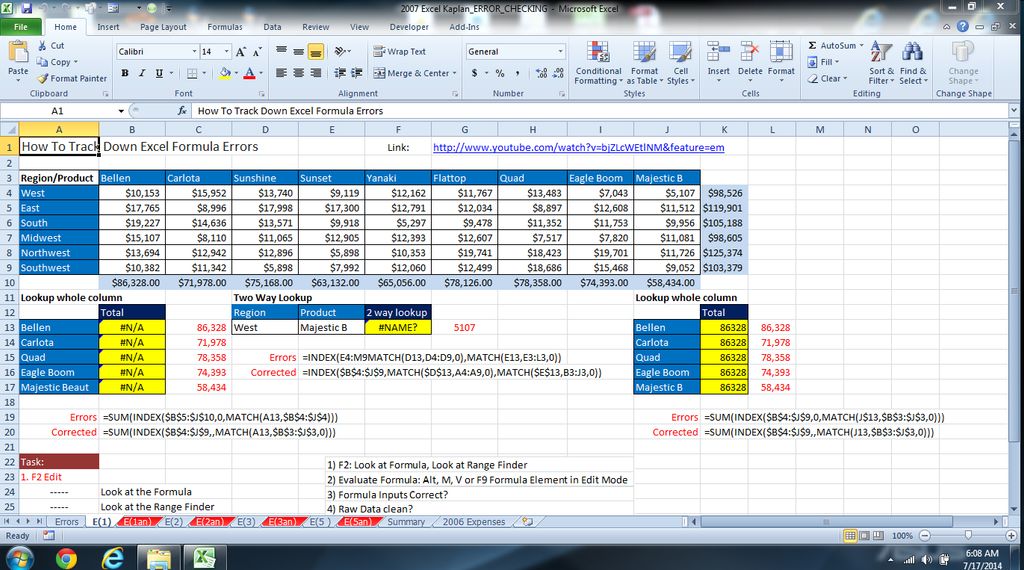Click the Delete cells icon
Viewport: 1024px width, 570px height.
pyautogui.click(x=750, y=52)
